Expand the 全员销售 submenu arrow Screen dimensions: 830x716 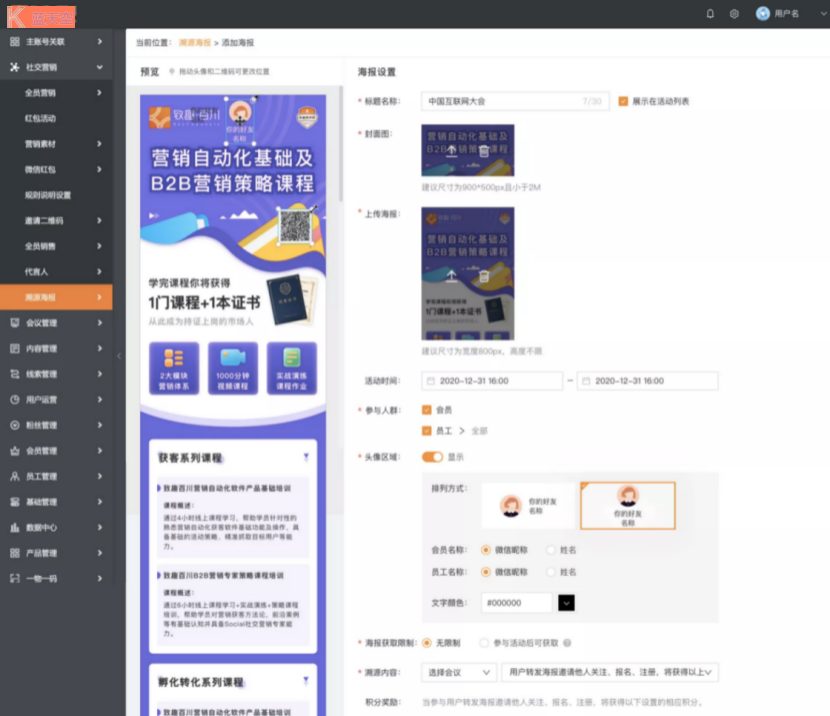coord(99,246)
